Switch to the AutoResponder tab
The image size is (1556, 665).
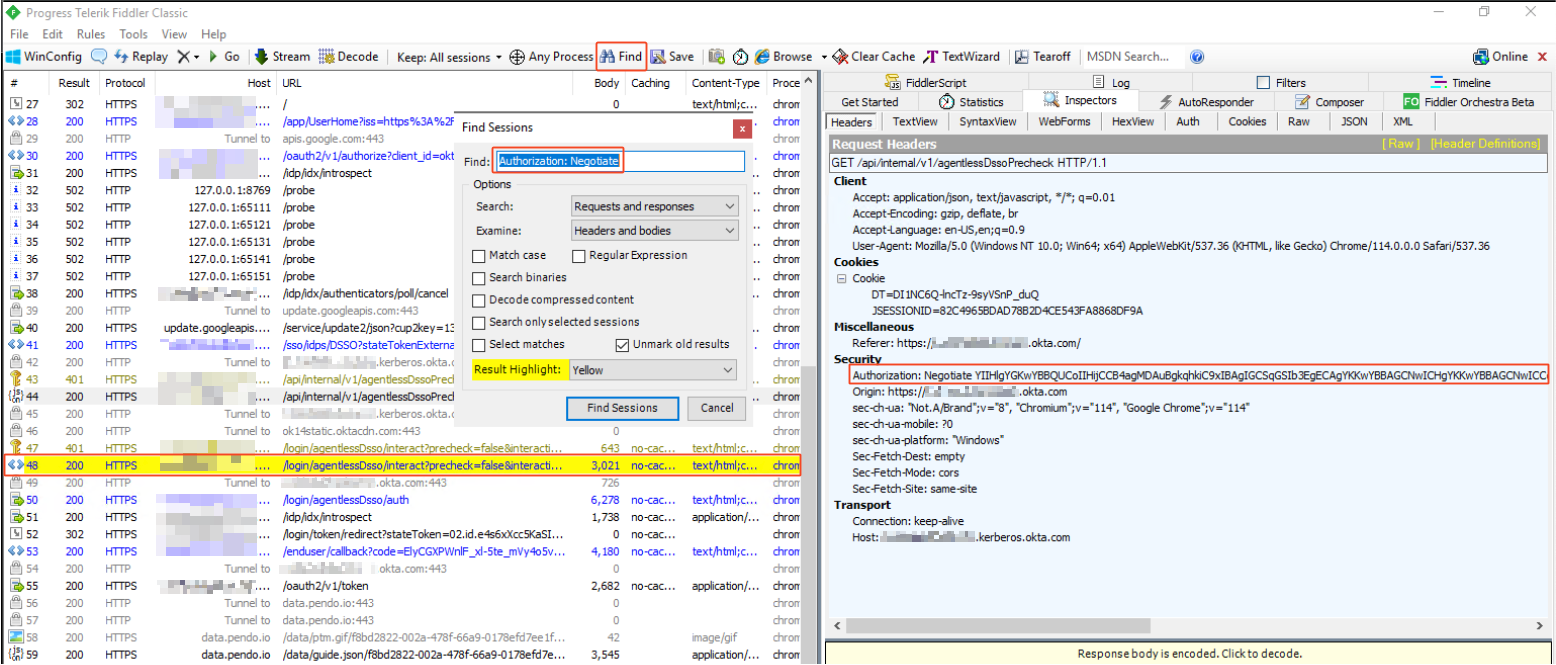pyautogui.click(x=1207, y=102)
